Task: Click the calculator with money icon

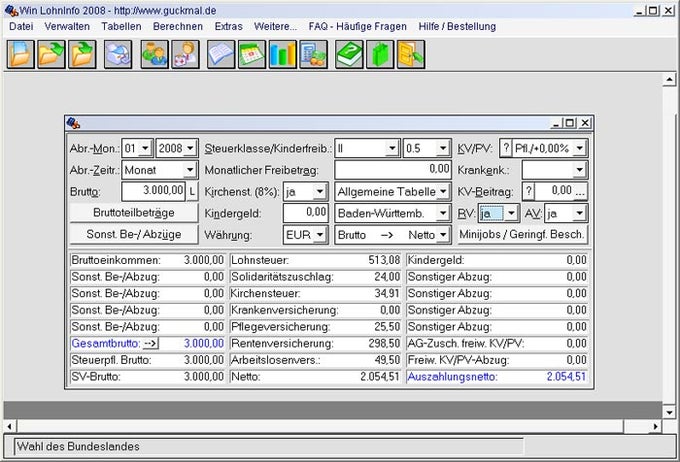Action: pyautogui.click(x=314, y=54)
